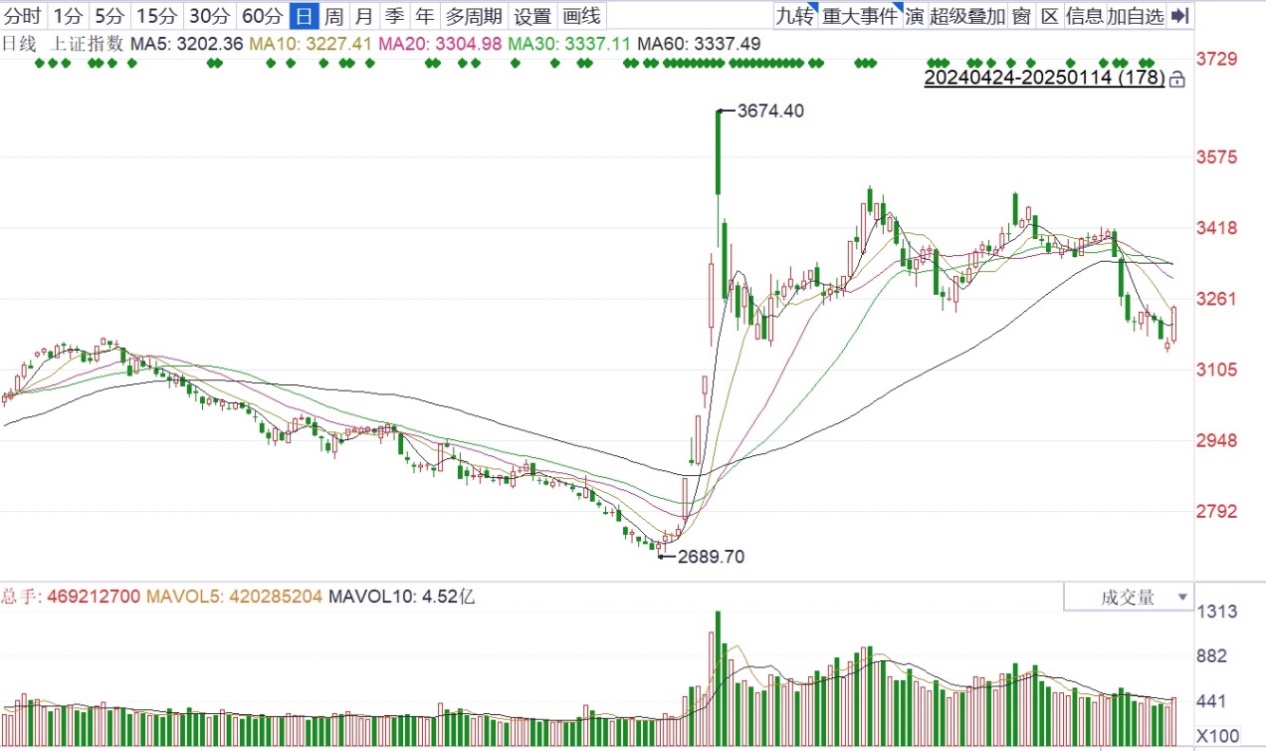Open the date range 20240424-20250114 link
This screenshot has height=751, width=1266.
coord(1044,78)
